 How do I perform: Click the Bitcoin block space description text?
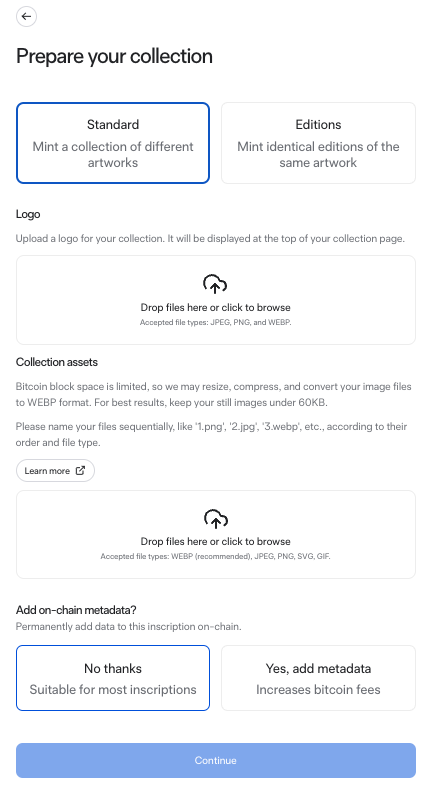tap(213, 395)
